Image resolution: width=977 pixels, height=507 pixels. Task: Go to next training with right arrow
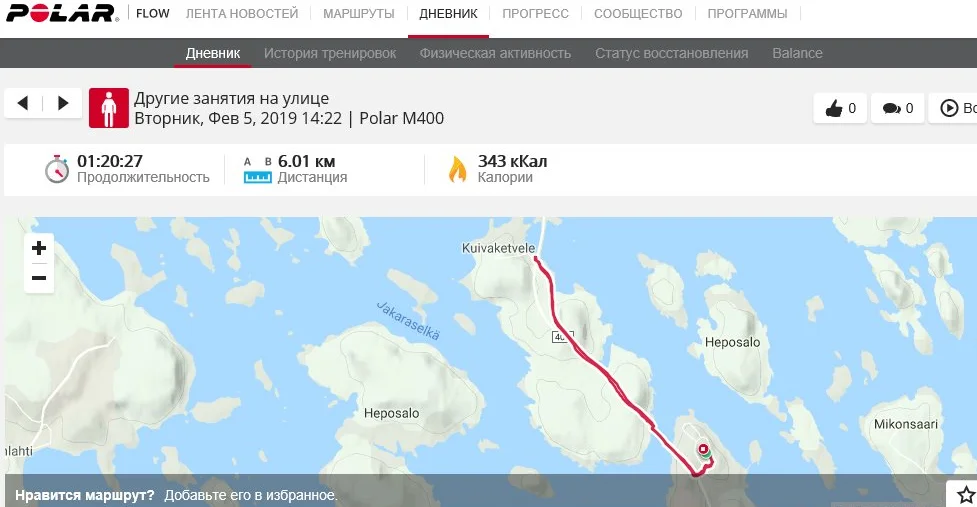tap(63, 103)
